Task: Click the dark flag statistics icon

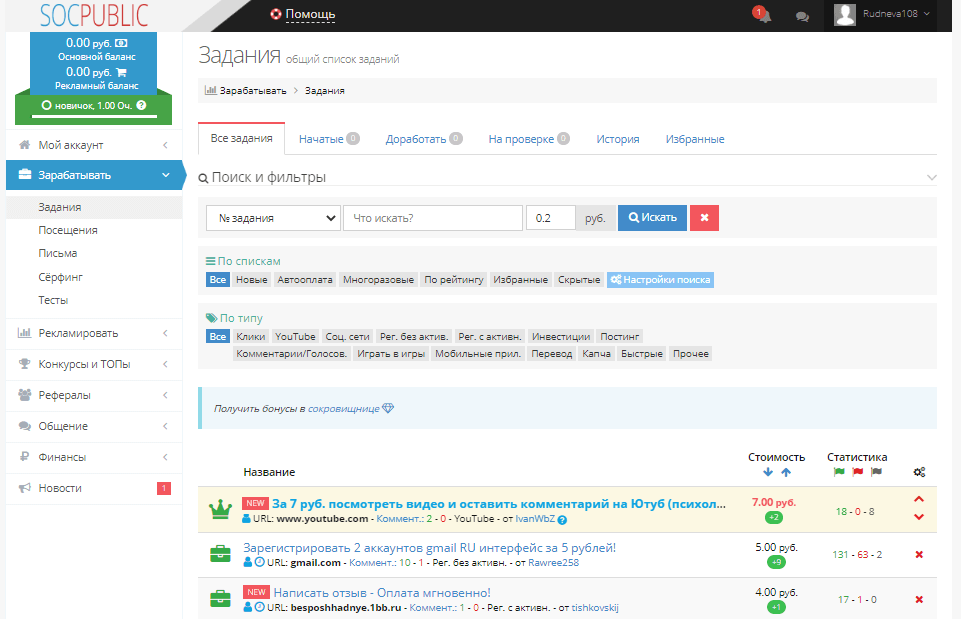Action: coord(876,472)
